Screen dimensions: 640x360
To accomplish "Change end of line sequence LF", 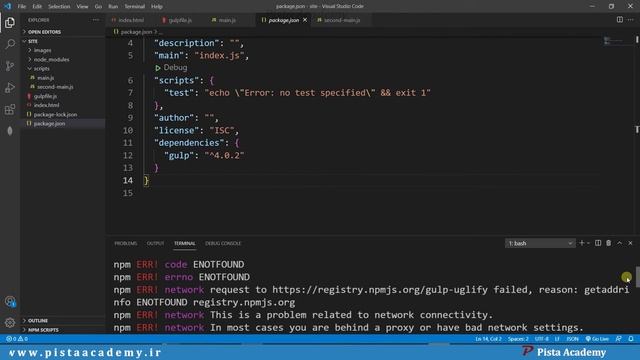I will [557, 339].
